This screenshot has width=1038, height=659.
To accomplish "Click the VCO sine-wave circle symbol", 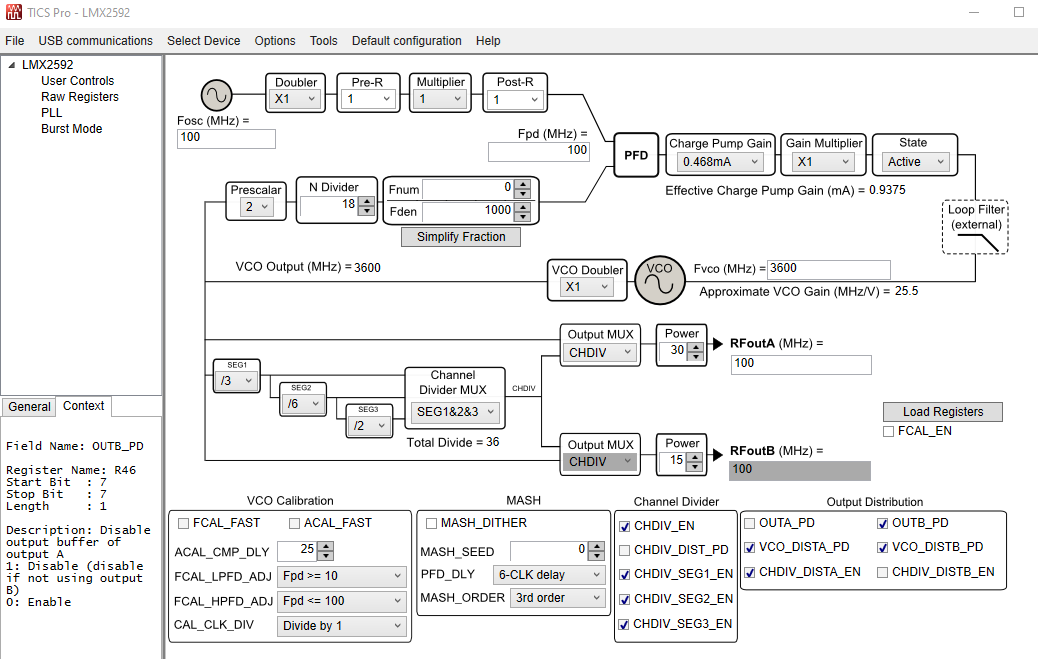I will click(659, 280).
